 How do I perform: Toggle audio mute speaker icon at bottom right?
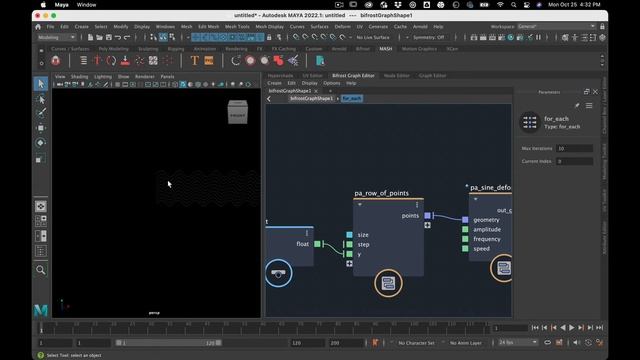(x=576, y=342)
